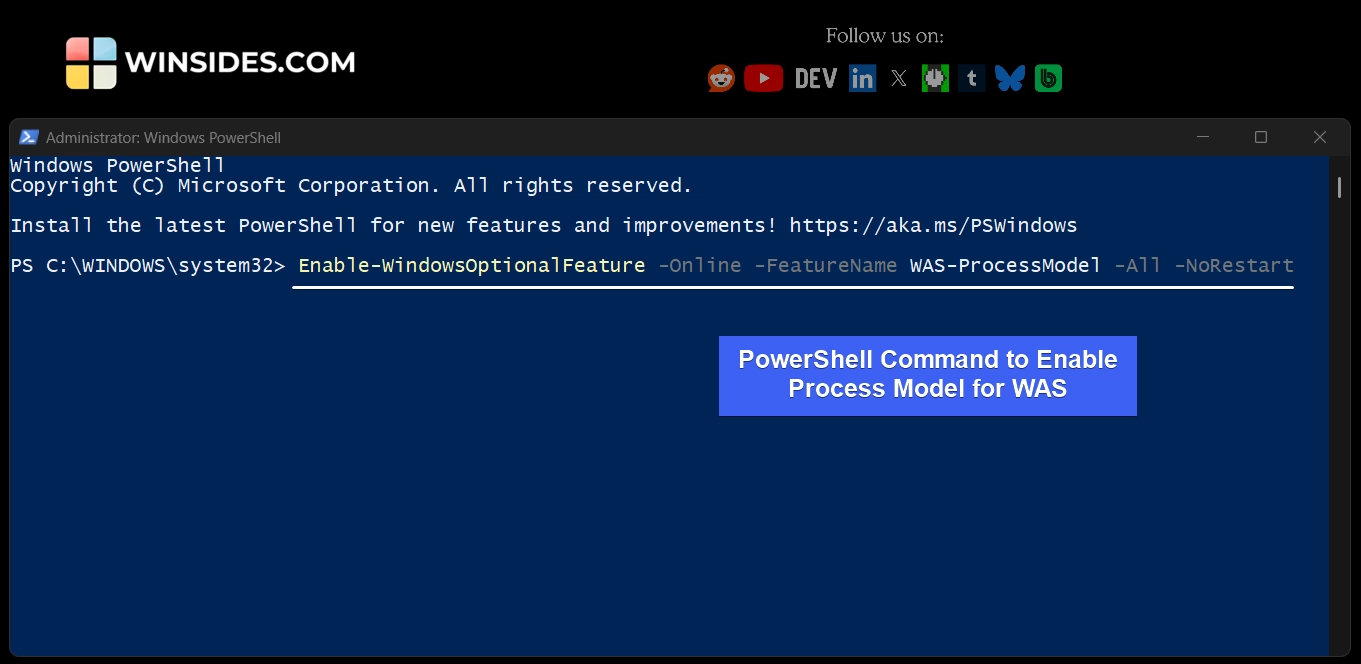
Task: Click the vertical scrollbar thumb
Action: point(1338,187)
